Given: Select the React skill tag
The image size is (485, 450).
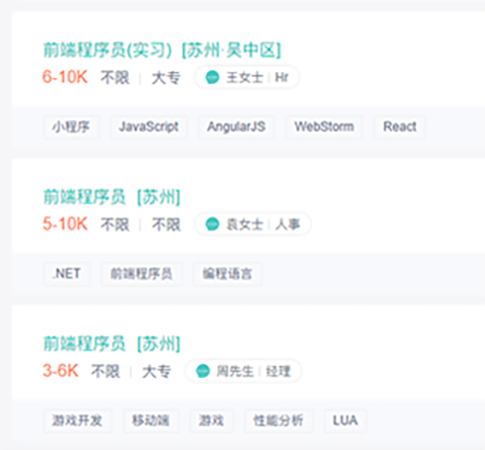Looking at the screenshot, I should (x=400, y=127).
